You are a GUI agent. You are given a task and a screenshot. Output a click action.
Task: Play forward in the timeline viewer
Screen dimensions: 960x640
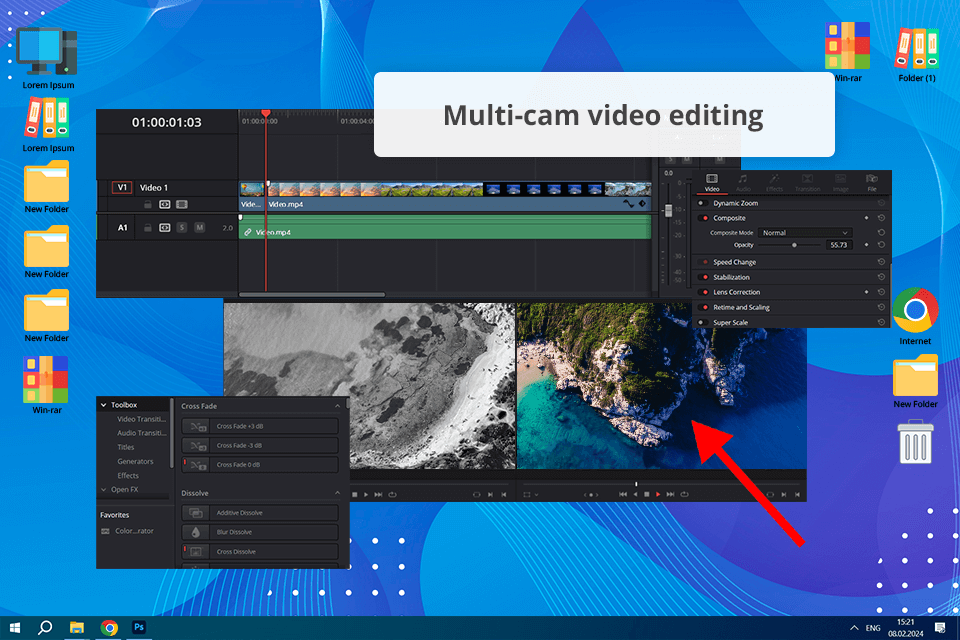tap(658, 494)
